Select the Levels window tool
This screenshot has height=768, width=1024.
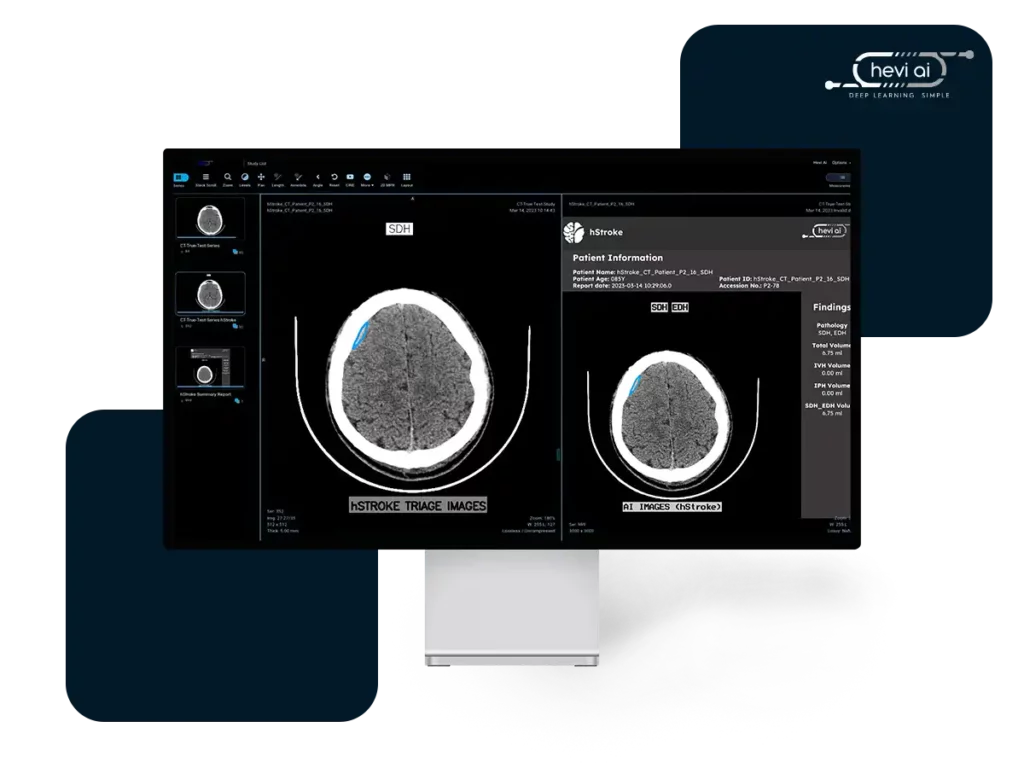[245, 178]
